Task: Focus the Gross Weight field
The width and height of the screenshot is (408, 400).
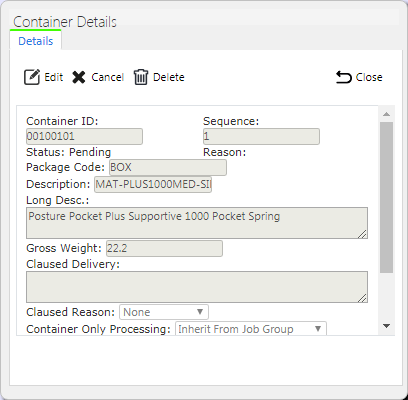Action: (164, 248)
